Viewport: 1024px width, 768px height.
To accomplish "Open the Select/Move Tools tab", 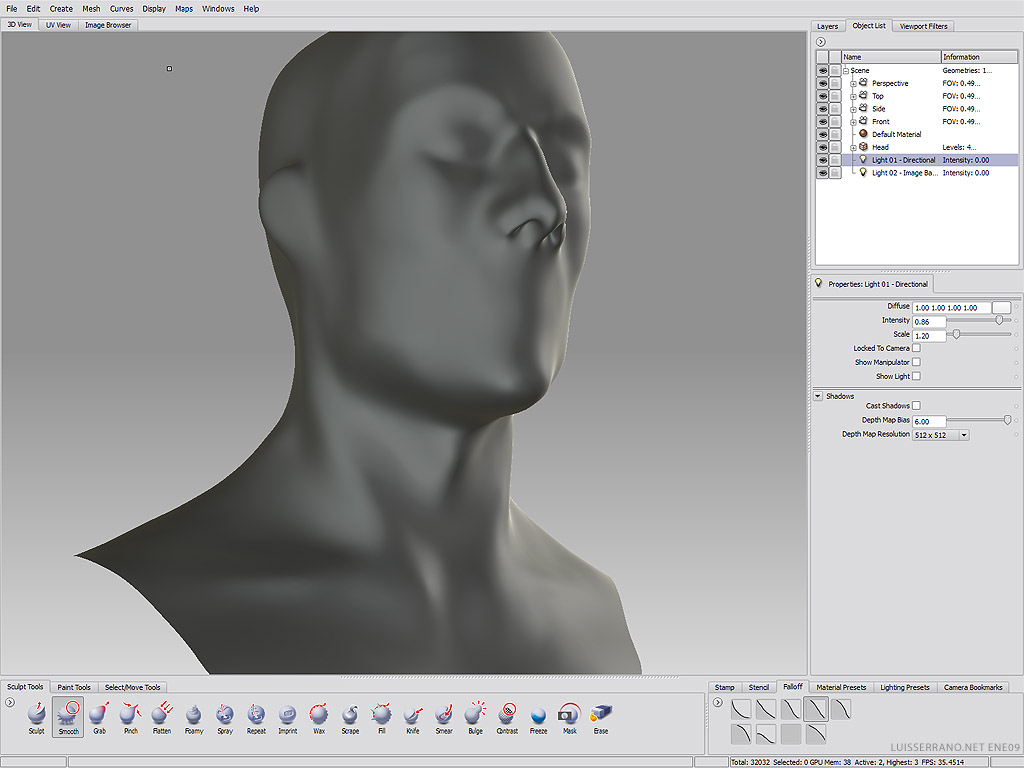I will coord(133,687).
